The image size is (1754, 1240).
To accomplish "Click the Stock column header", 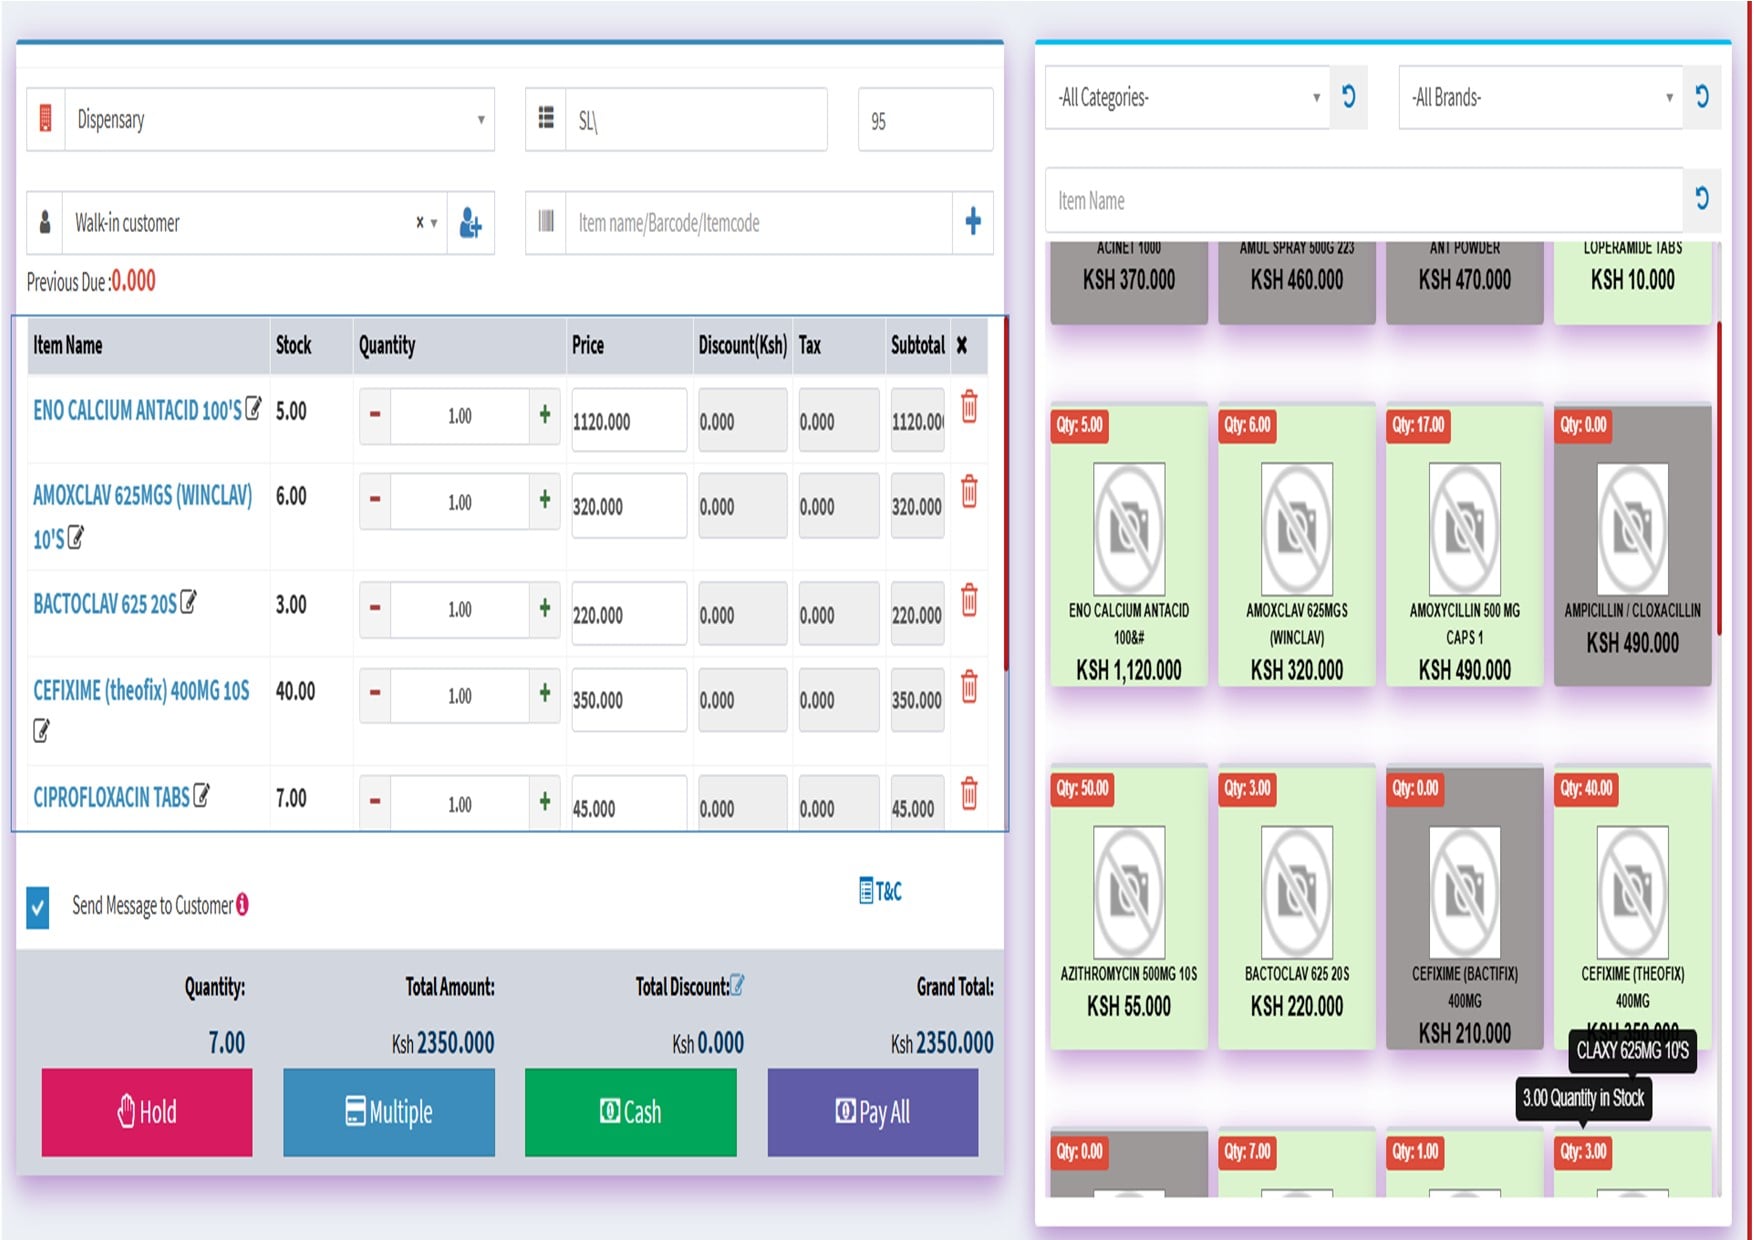I will coord(294,345).
